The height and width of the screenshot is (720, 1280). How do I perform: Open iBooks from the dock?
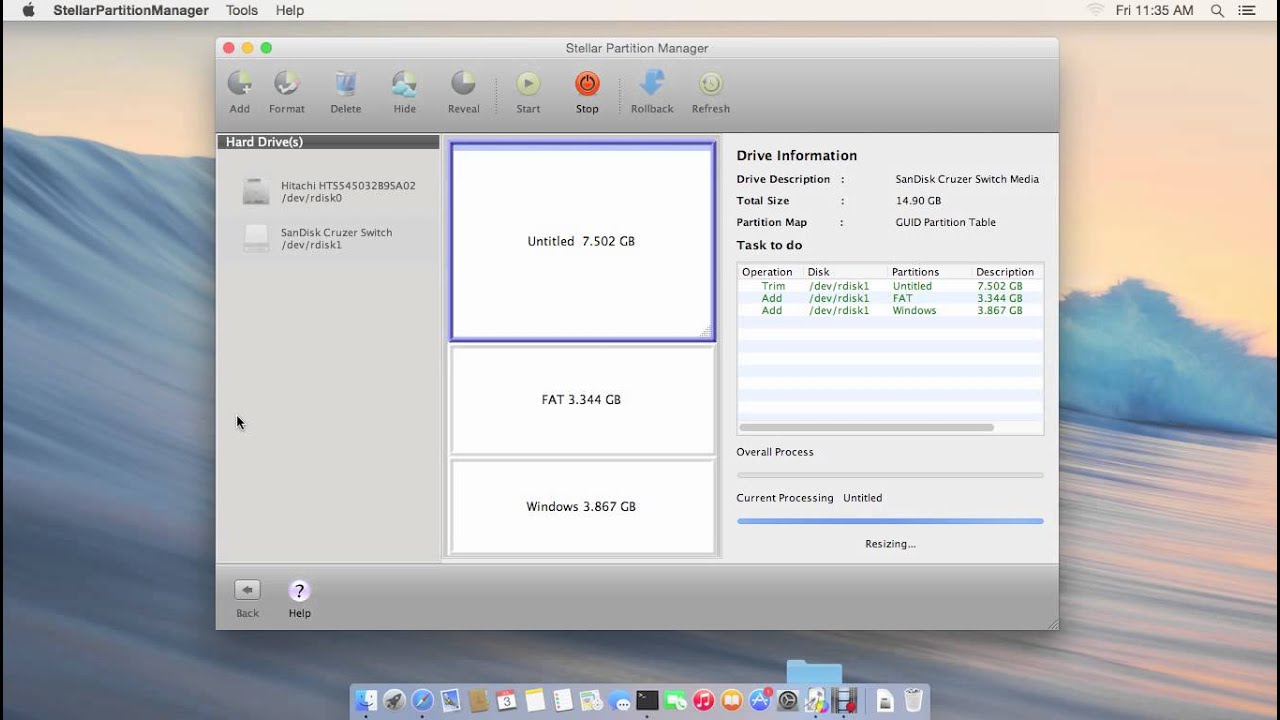(x=732, y=700)
